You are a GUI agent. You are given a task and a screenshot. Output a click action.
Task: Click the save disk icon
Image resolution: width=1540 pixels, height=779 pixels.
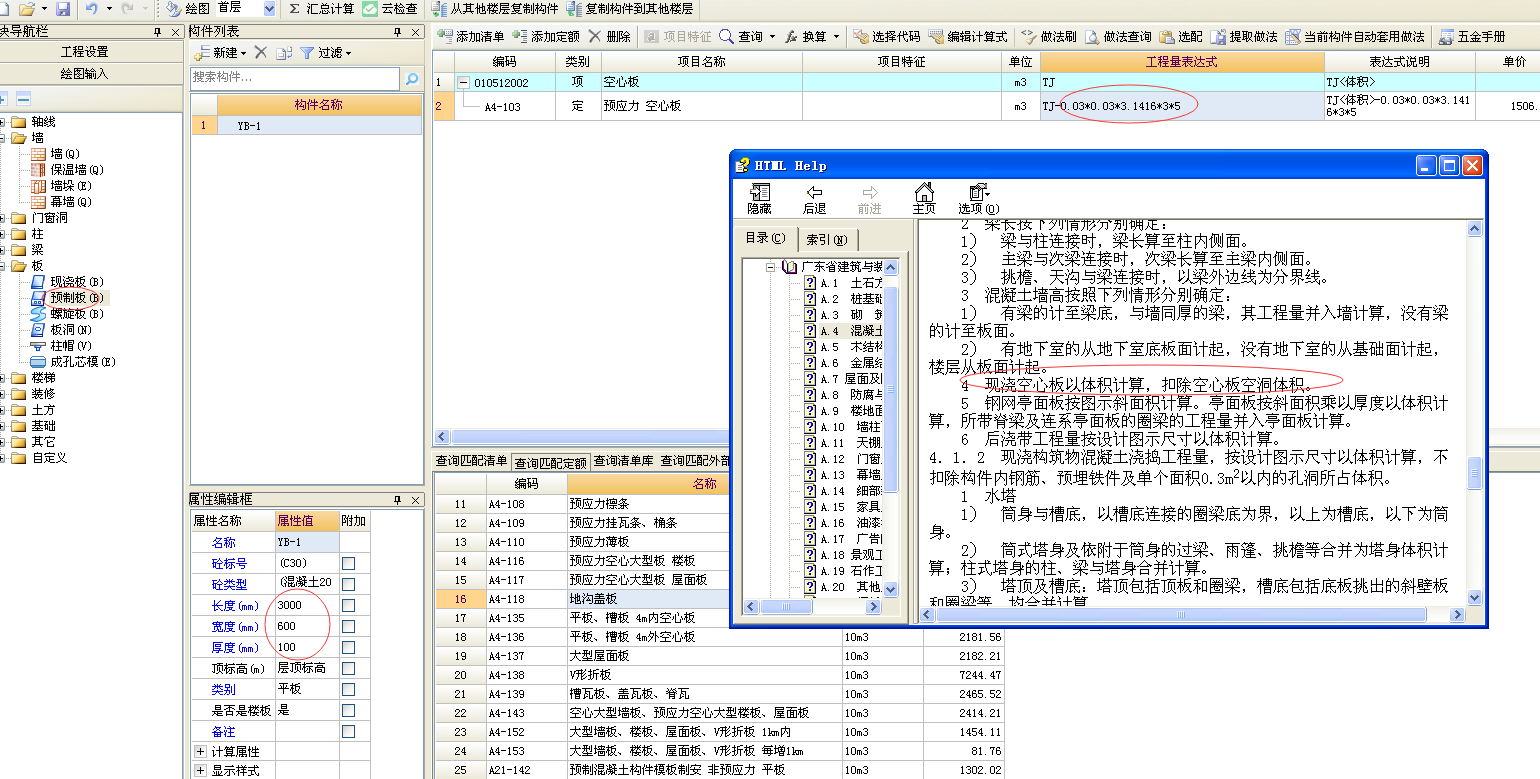pos(62,8)
